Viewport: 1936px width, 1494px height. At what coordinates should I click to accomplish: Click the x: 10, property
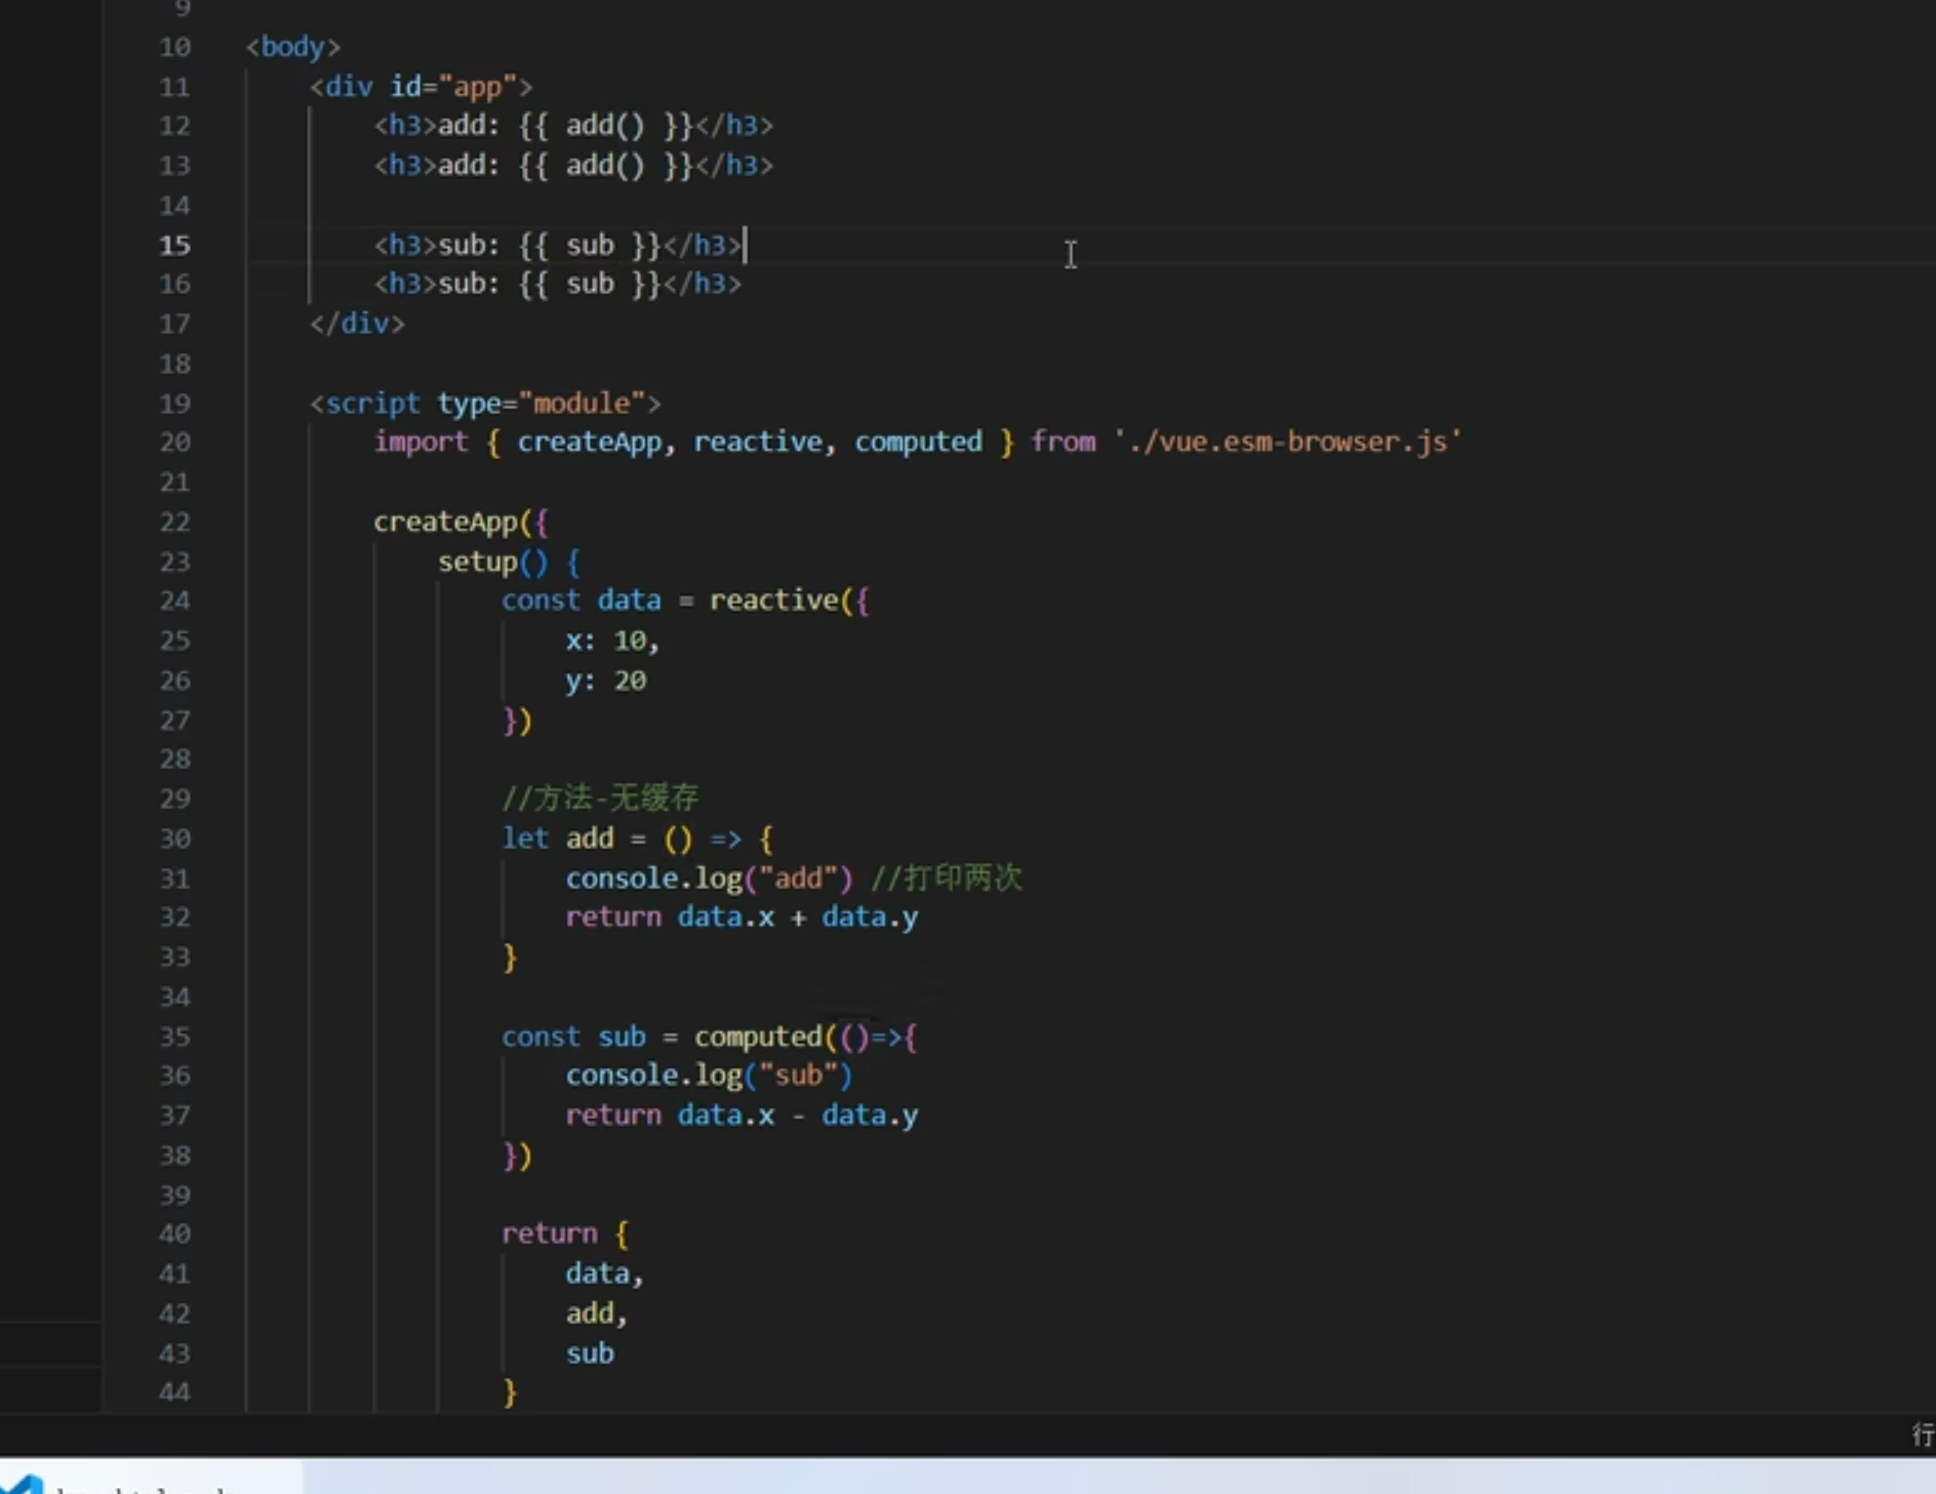click(x=613, y=641)
